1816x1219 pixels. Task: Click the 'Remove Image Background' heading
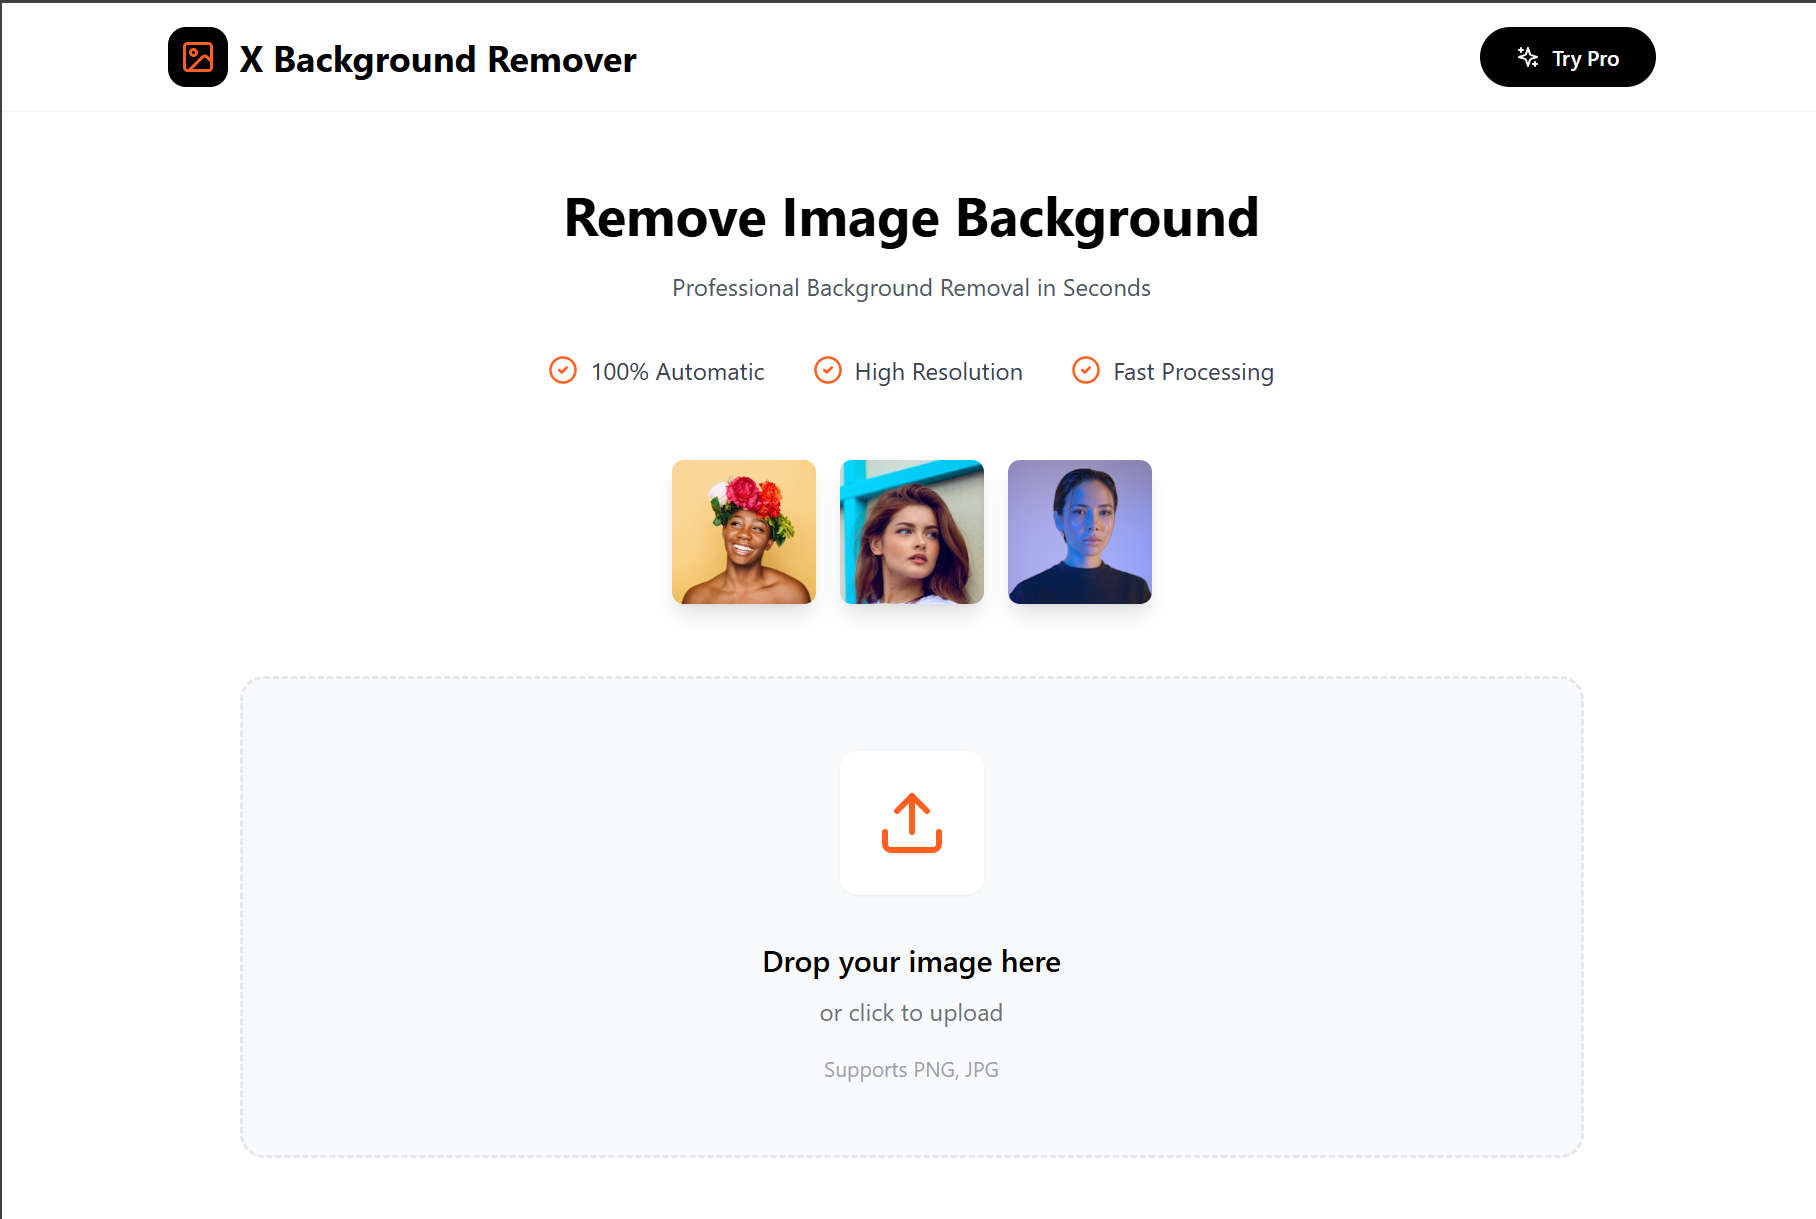(x=911, y=218)
